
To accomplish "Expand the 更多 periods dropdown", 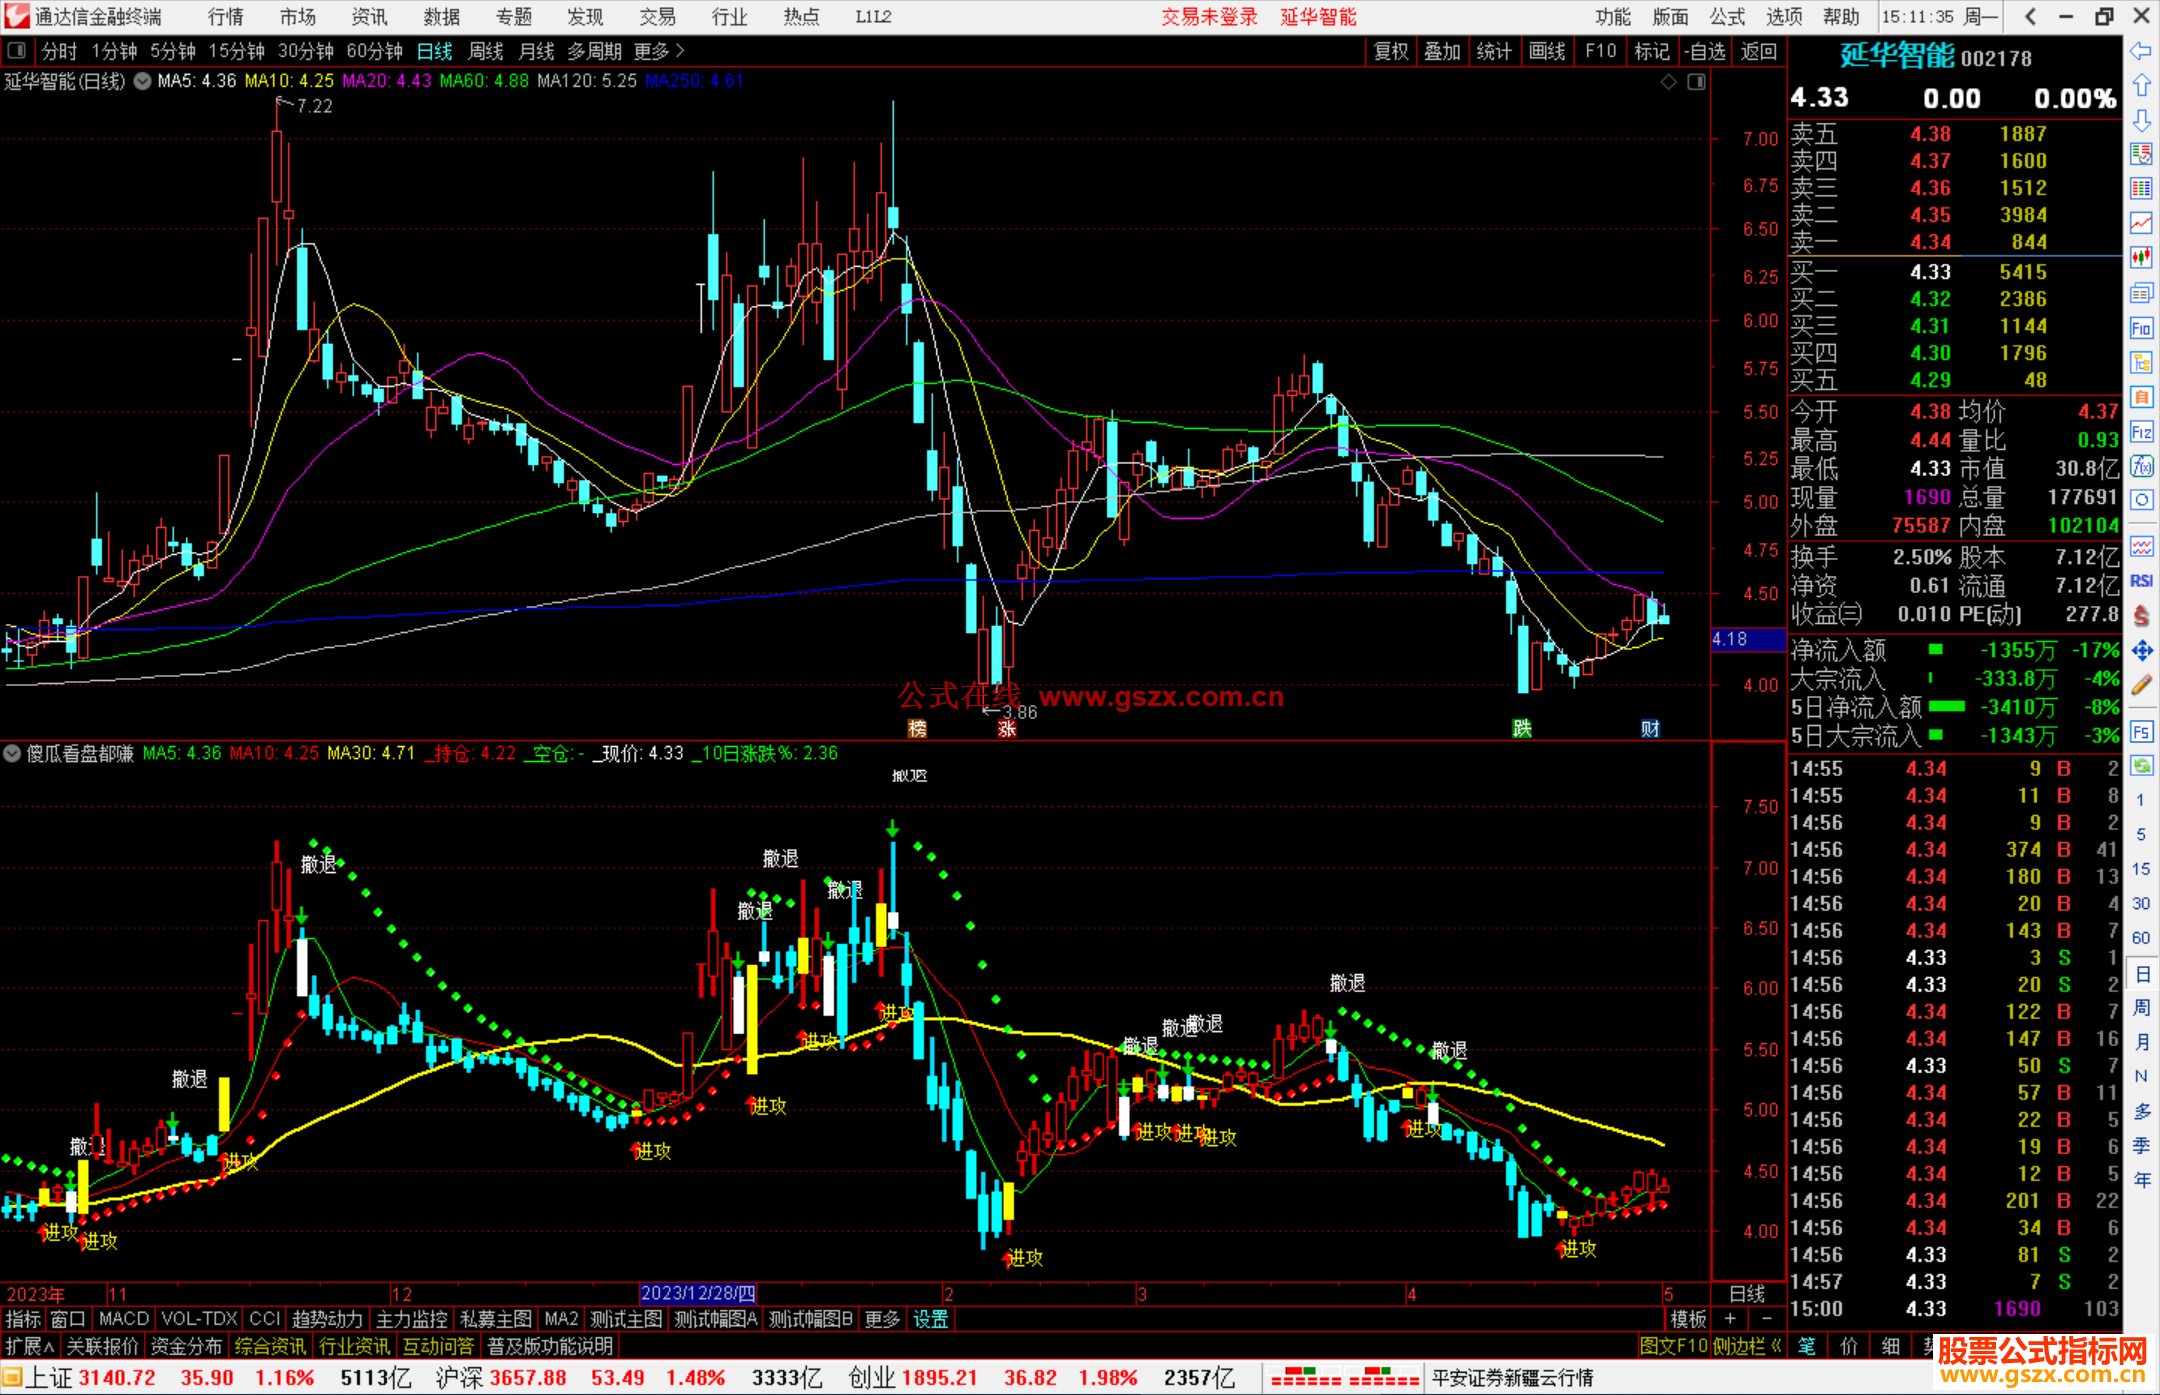I will [x=658, y=51].
